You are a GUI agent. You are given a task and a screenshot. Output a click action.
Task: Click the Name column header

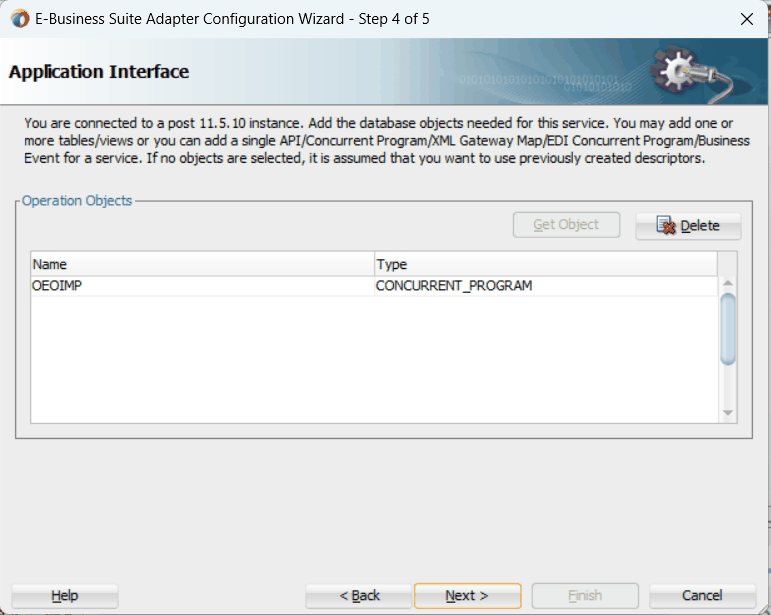click(202, 264)
